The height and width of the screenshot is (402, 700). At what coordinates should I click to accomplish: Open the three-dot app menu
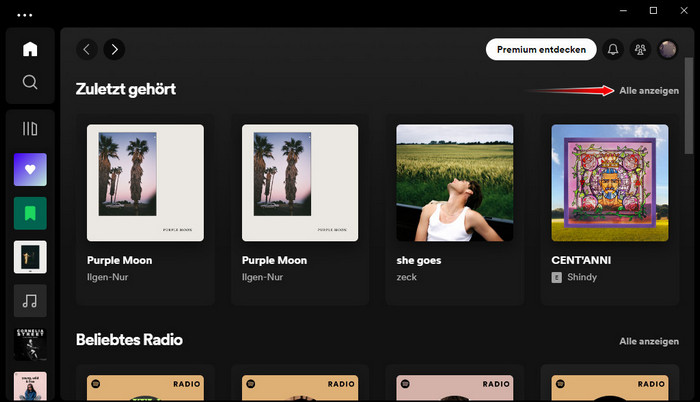[25, 15]
